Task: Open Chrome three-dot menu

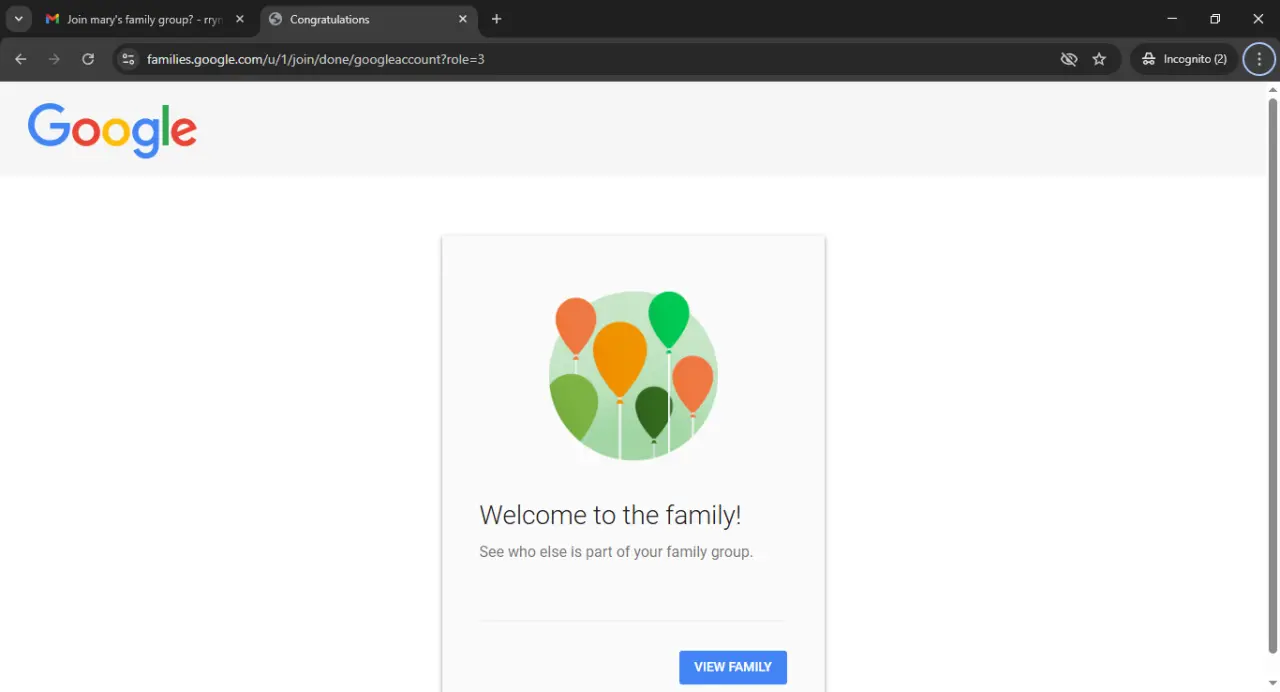Action: [x=1260, y=59]
